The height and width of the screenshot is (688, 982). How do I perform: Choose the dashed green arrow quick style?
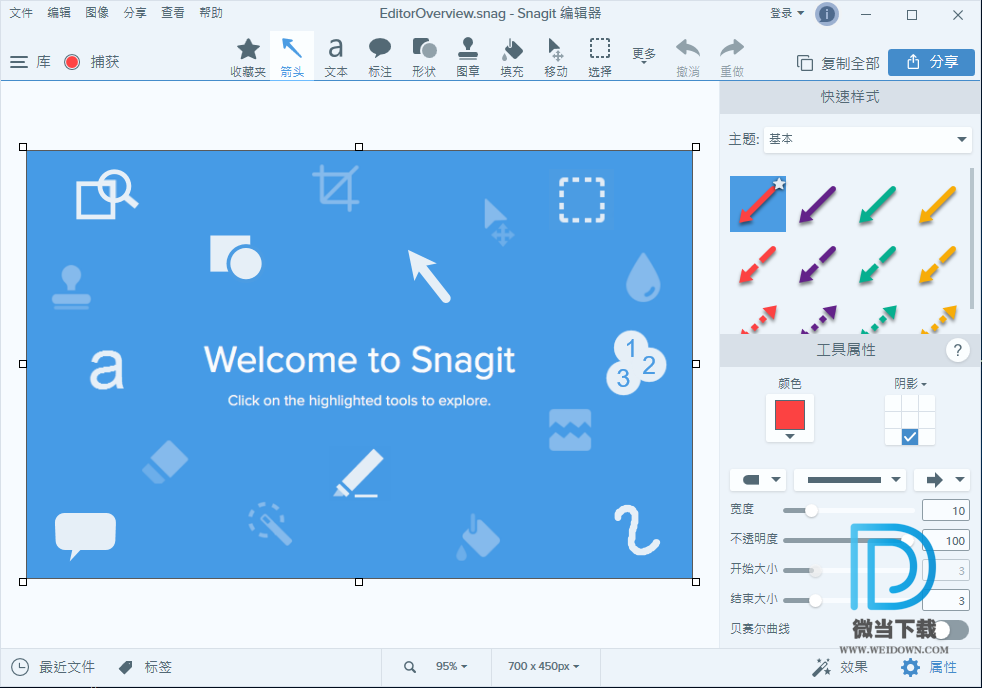click(x=878, y=264)
